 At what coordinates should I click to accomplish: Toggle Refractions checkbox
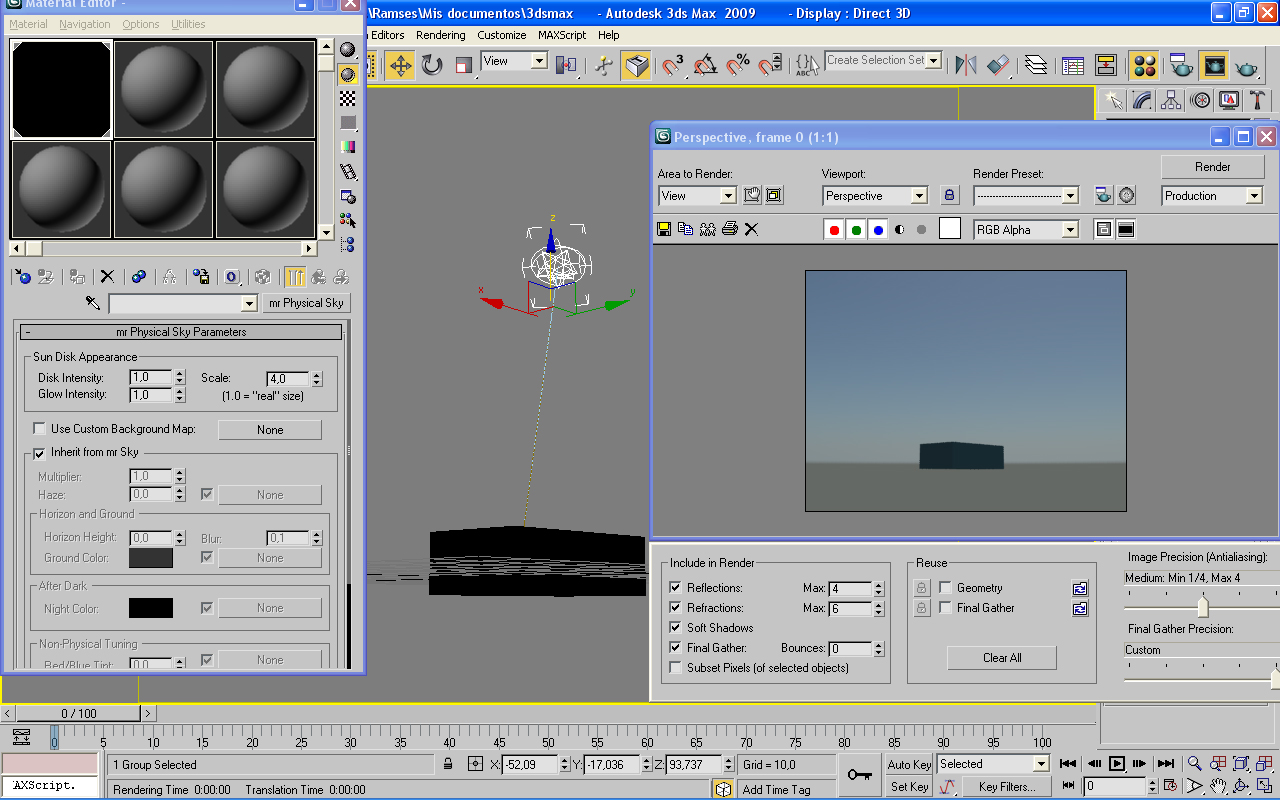click(676, 608)
